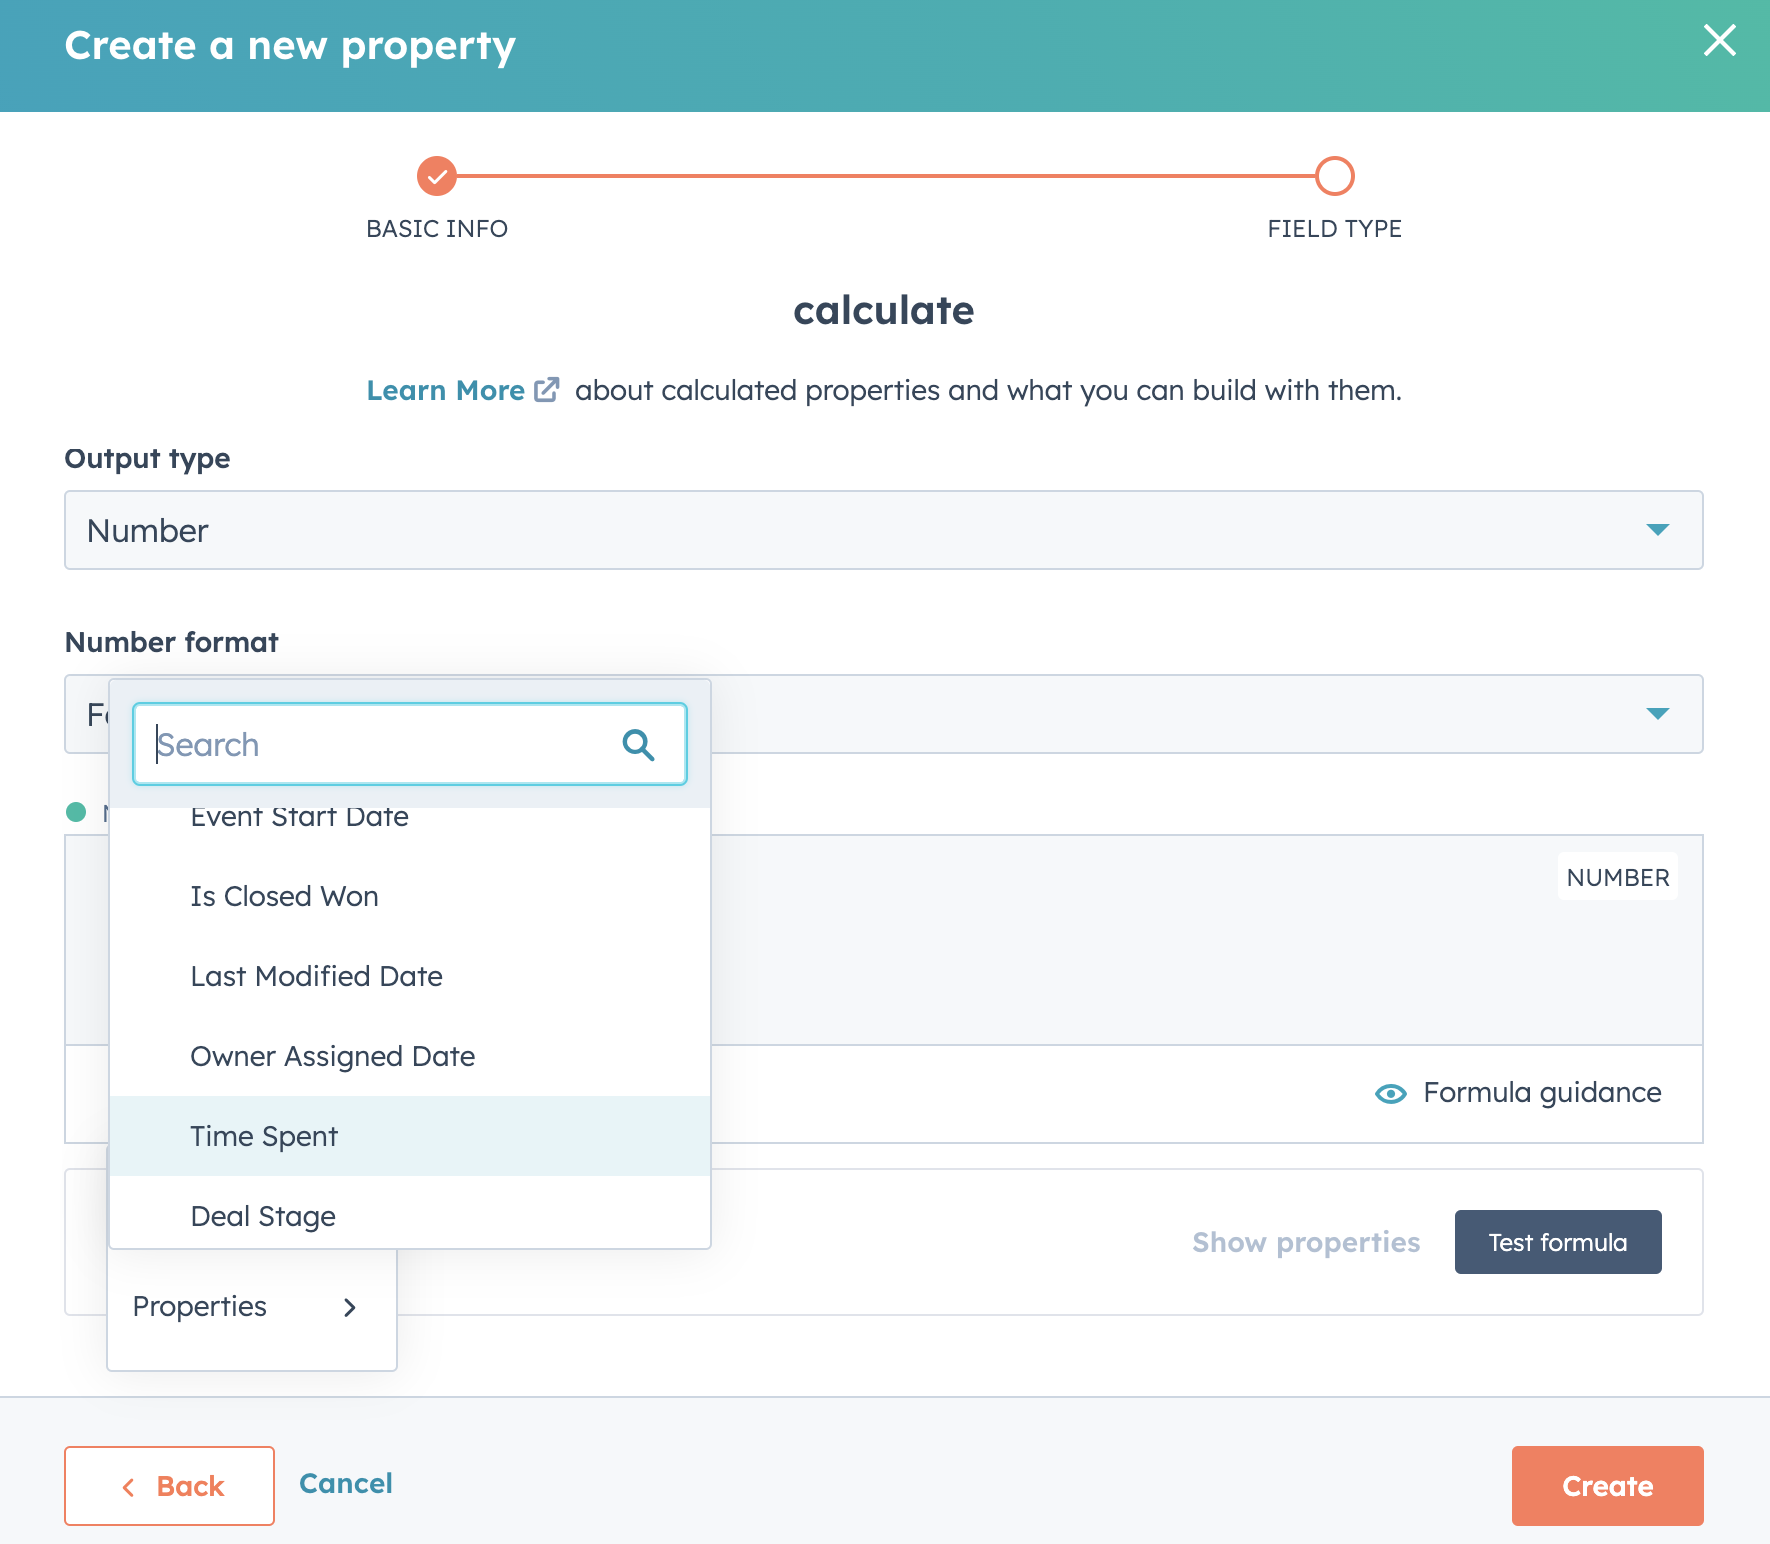Image resolution: width=1770 pixels, height=1544 pixels.
Task: Expand the Properties submenu
Action: (x=249, y=1307)
